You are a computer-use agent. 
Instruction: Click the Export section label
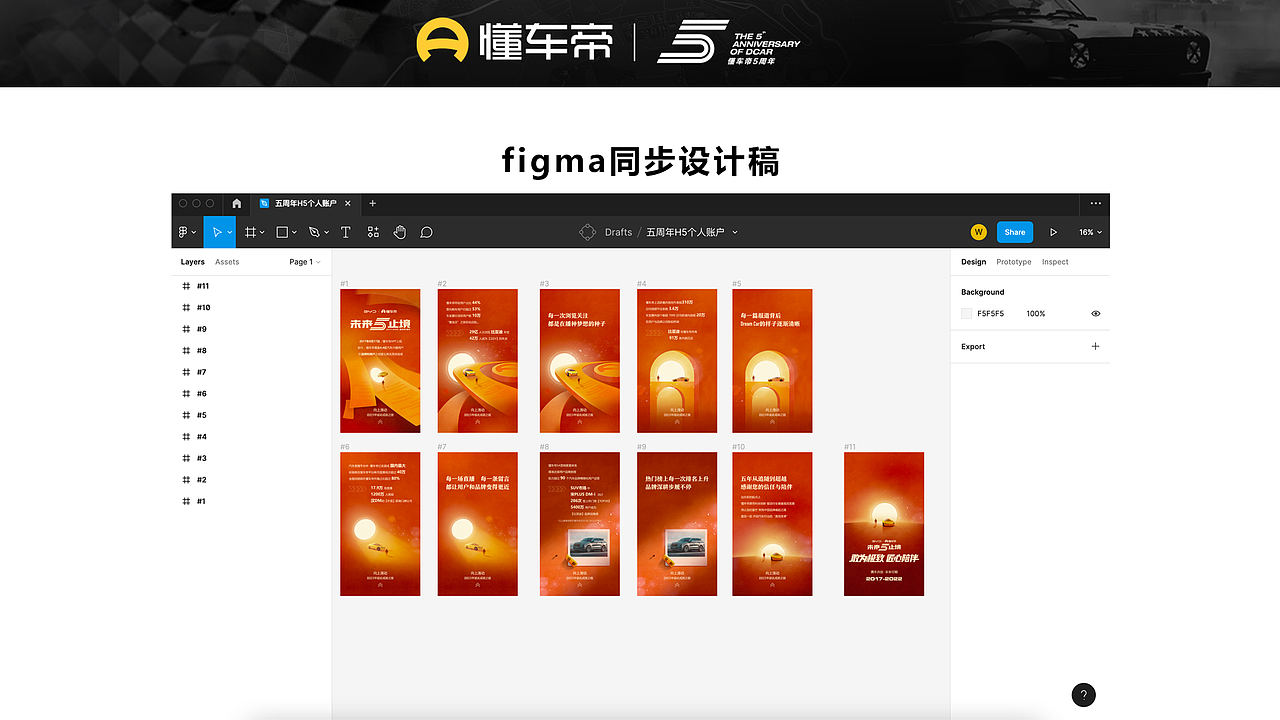(x=973, y=346)
